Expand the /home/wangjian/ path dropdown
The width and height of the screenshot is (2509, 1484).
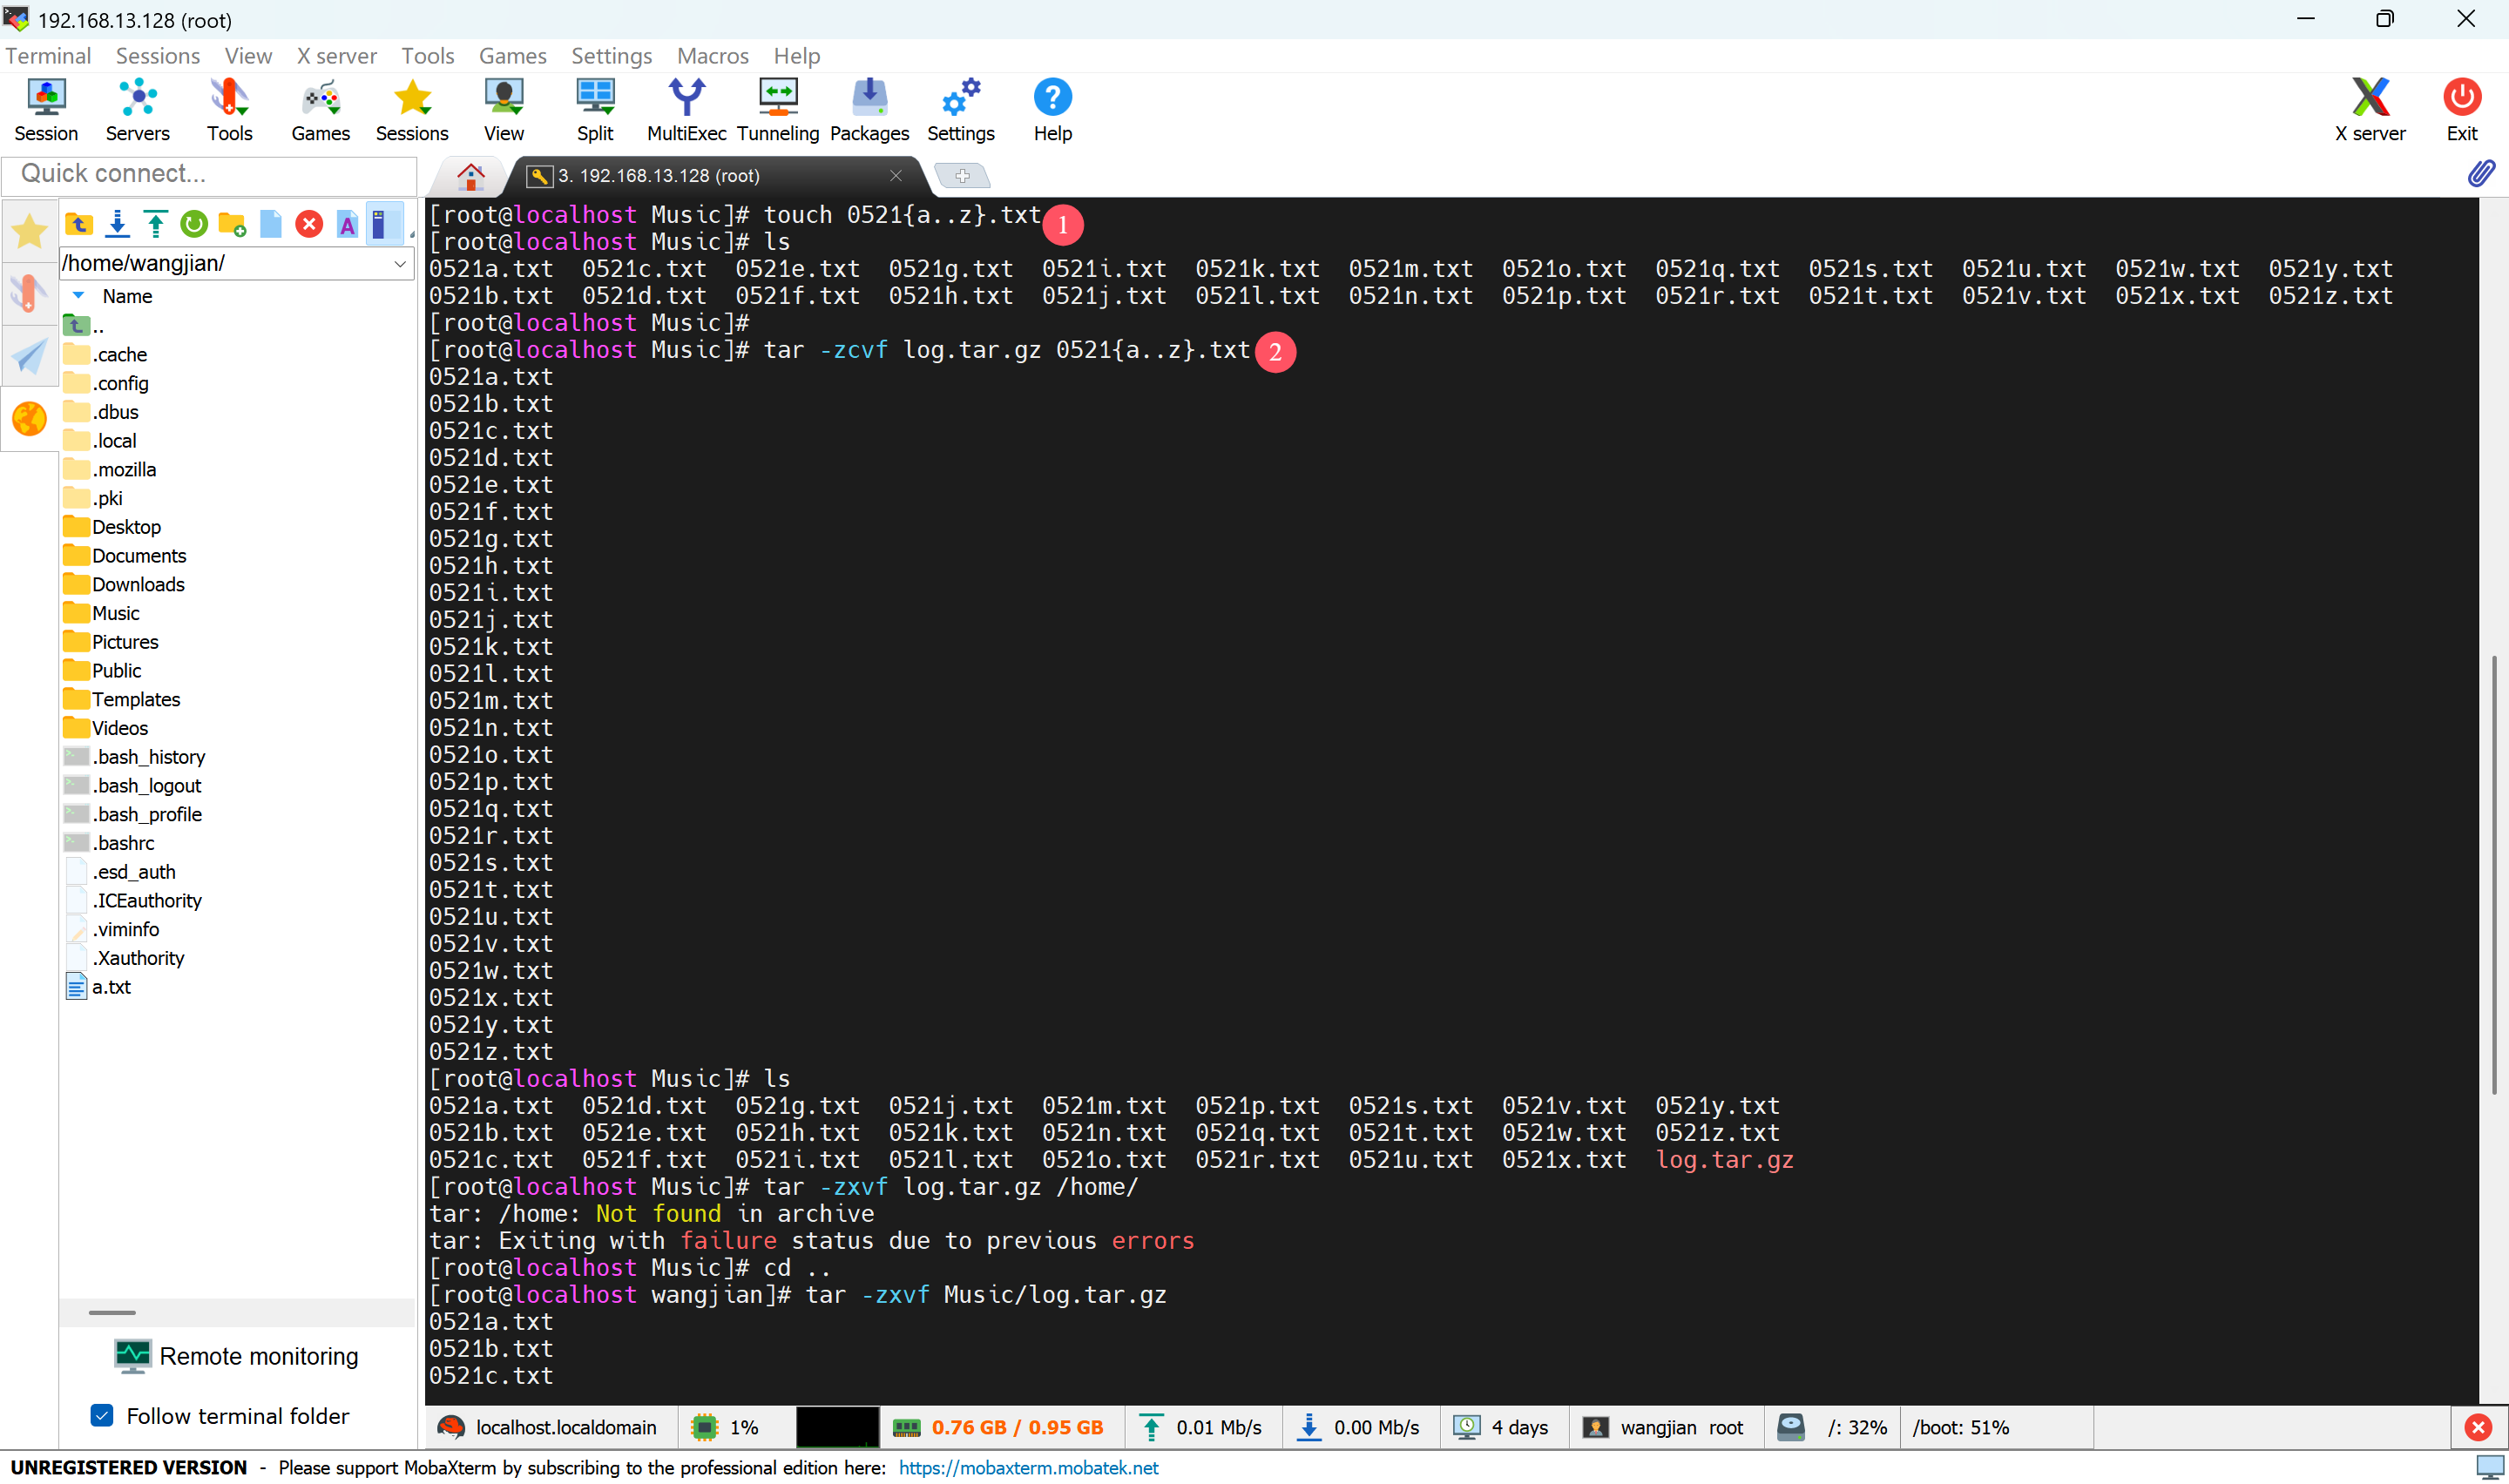pos(399,264)
